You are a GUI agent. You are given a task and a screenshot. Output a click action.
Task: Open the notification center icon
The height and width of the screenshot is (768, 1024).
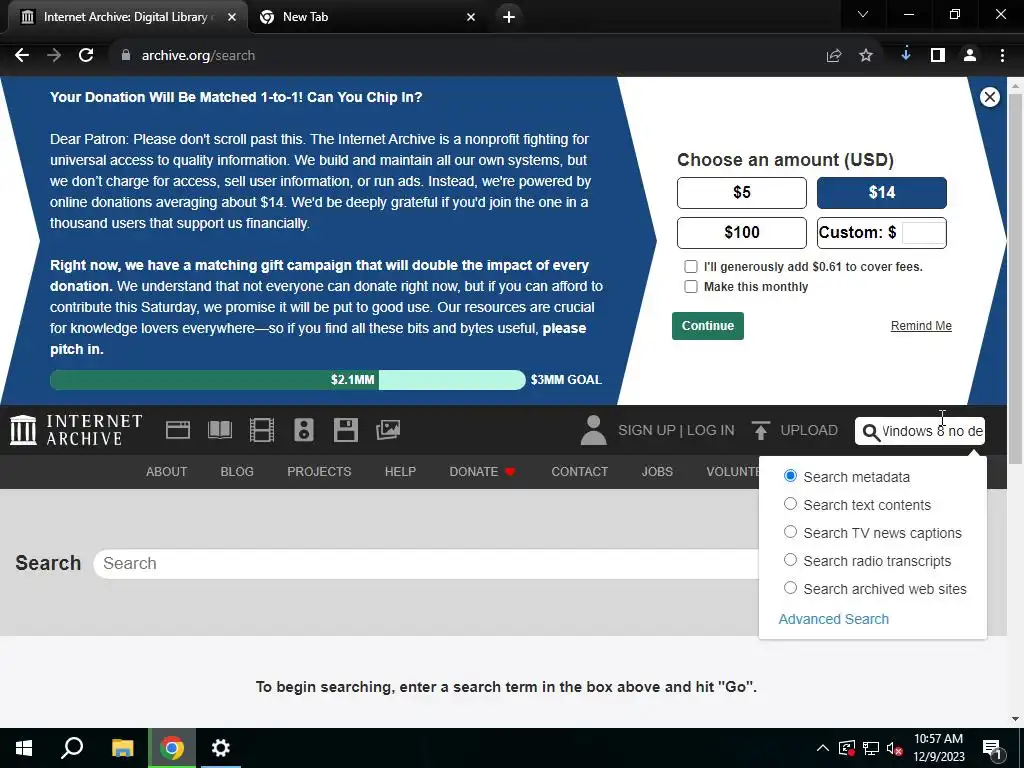tap(992, 748)
